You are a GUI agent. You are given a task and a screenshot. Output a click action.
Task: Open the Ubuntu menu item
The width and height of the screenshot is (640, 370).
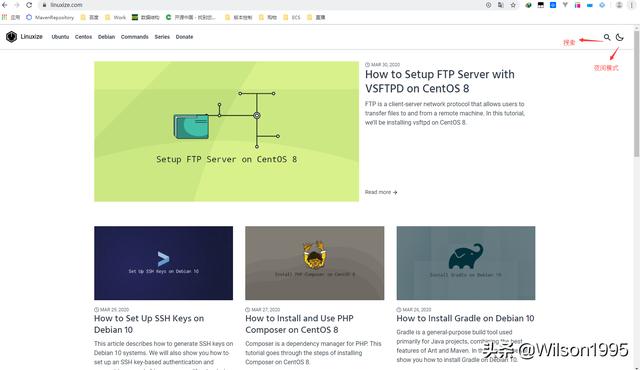[60, 37]
